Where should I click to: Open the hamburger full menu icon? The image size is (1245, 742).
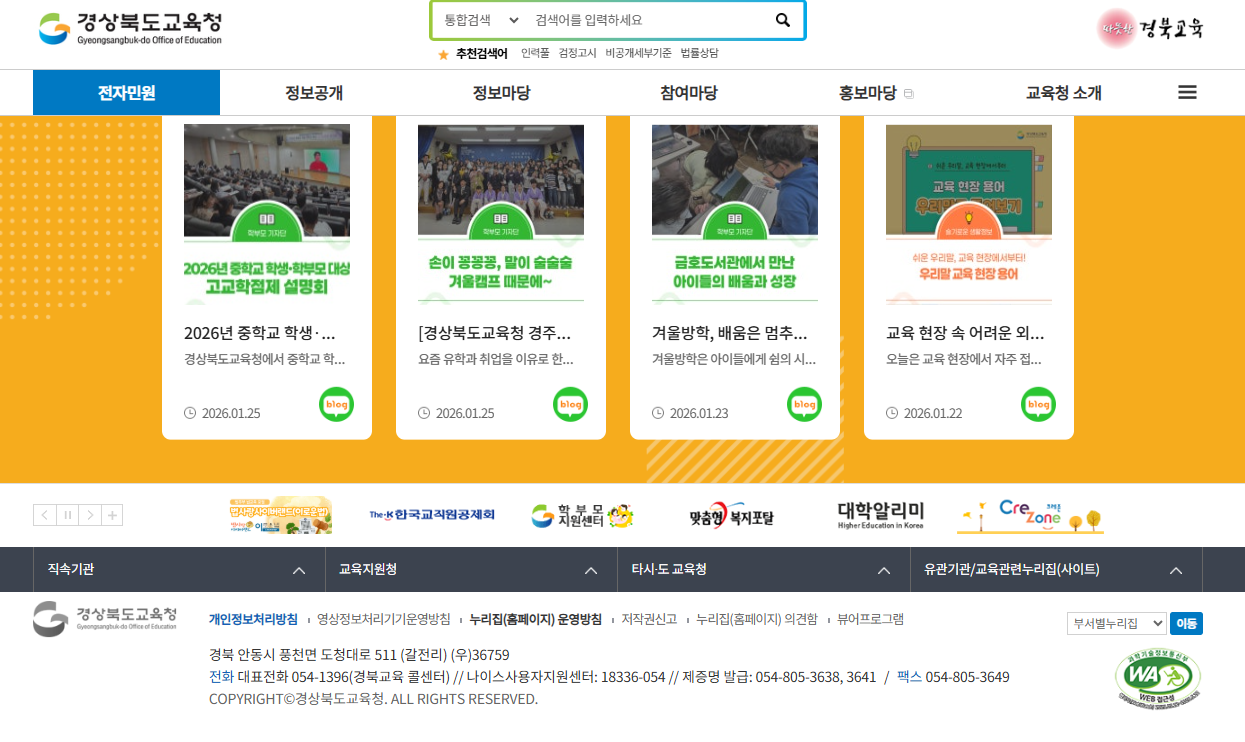coord(1187,92)
